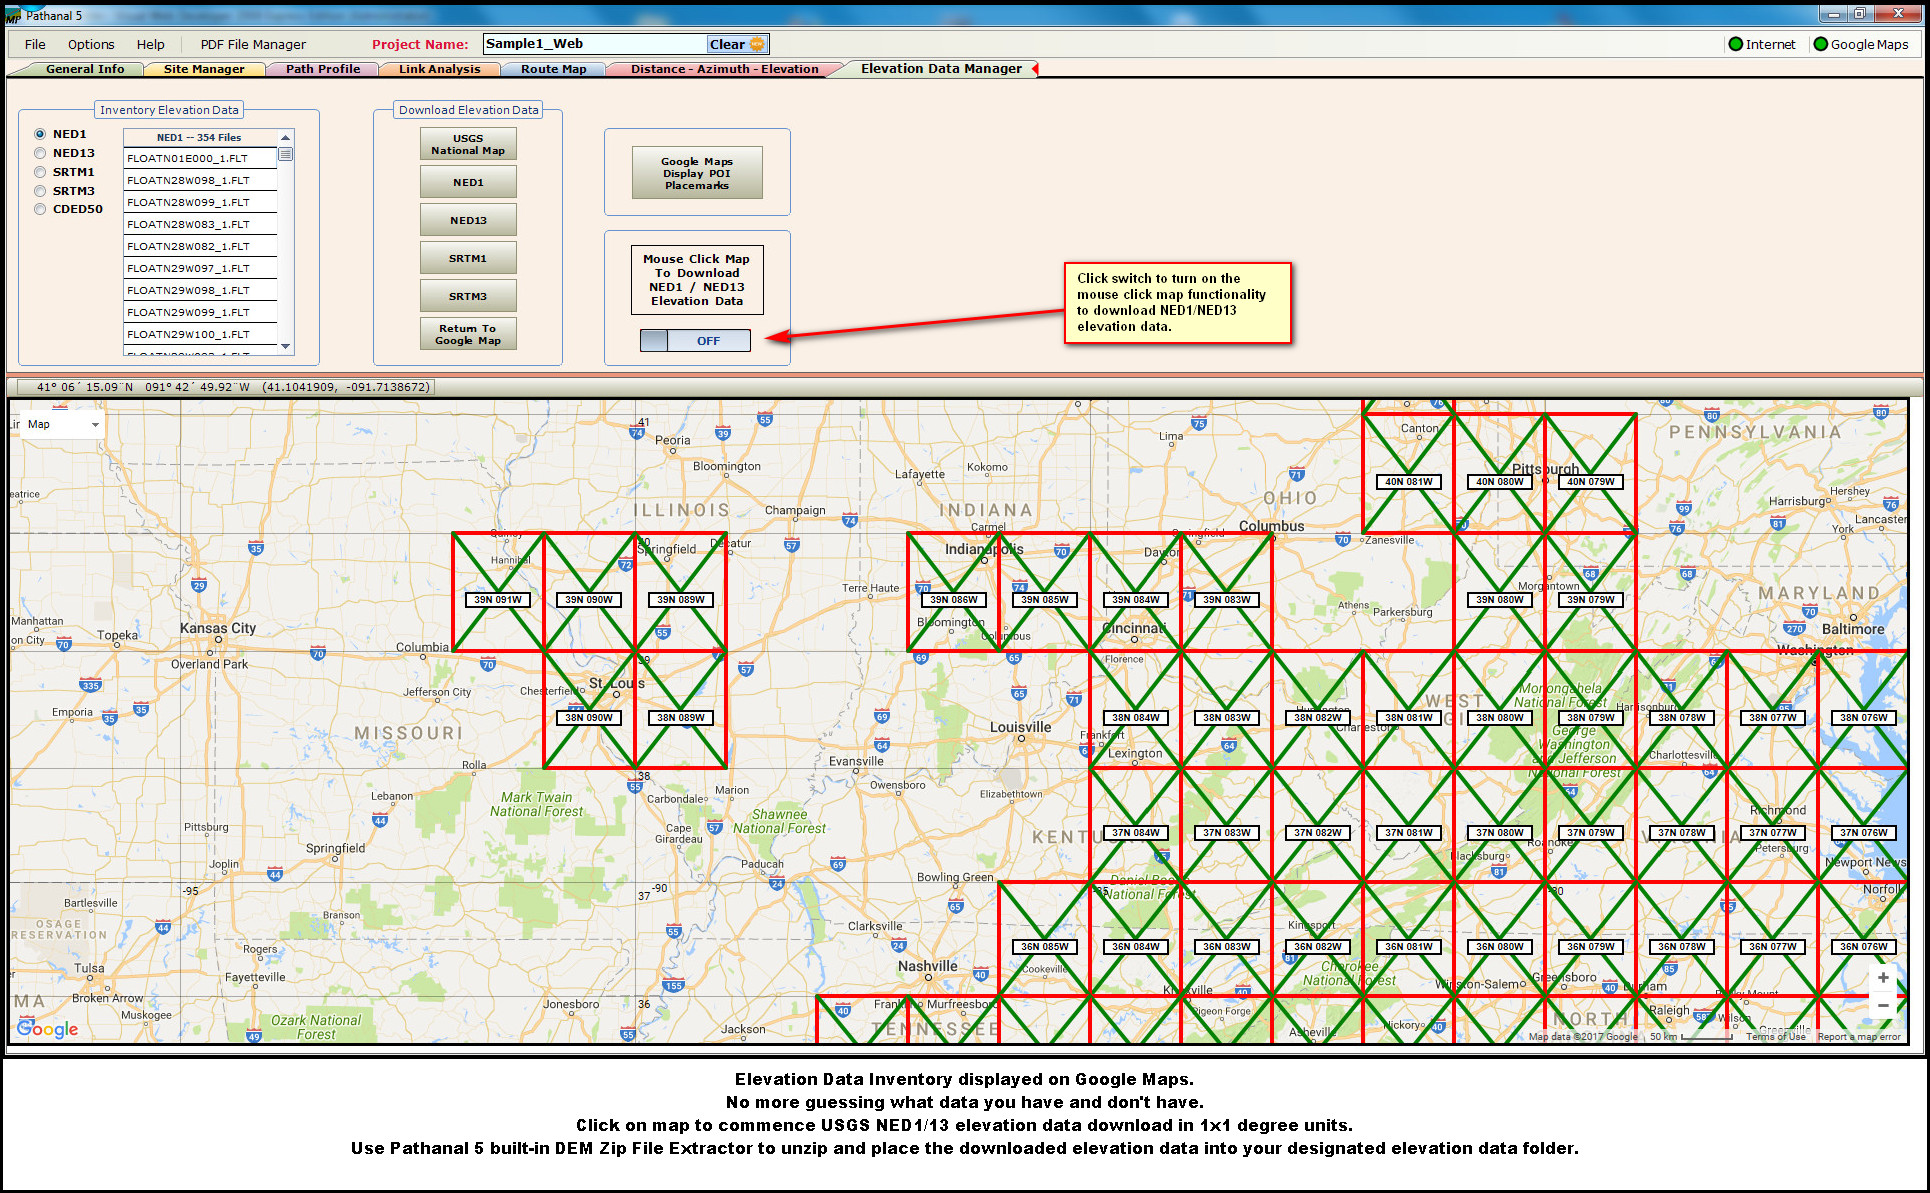Select the NED13 inventory radio button
The image size is (1930, 1193).
pos(40,153)
